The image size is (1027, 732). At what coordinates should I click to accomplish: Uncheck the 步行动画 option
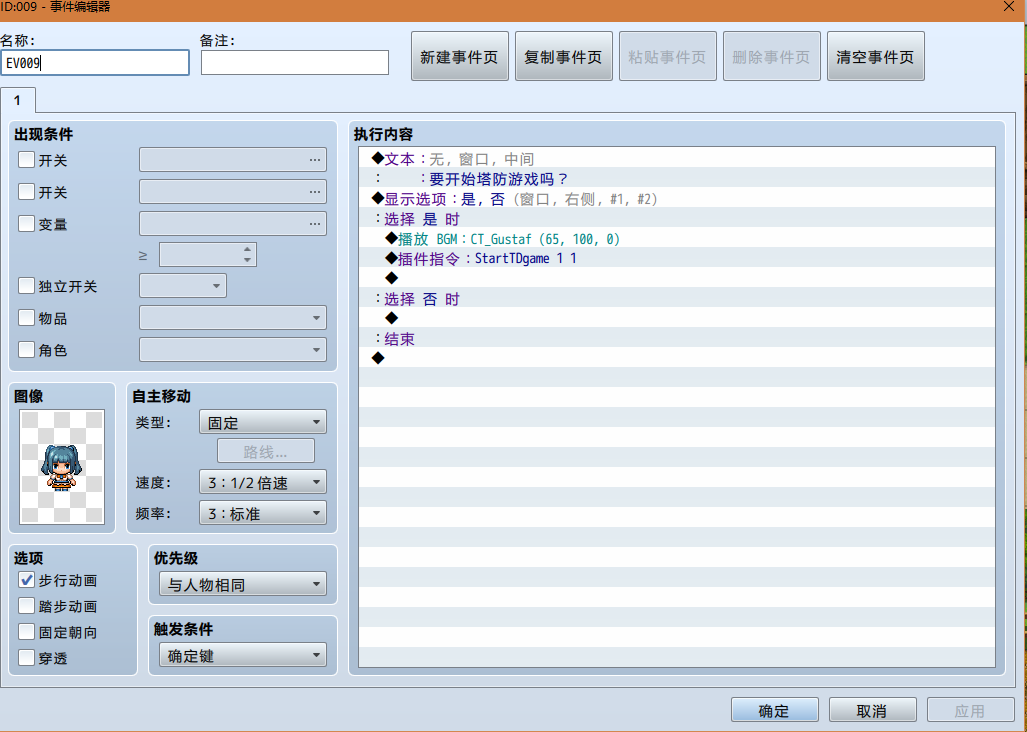(26, 580)
